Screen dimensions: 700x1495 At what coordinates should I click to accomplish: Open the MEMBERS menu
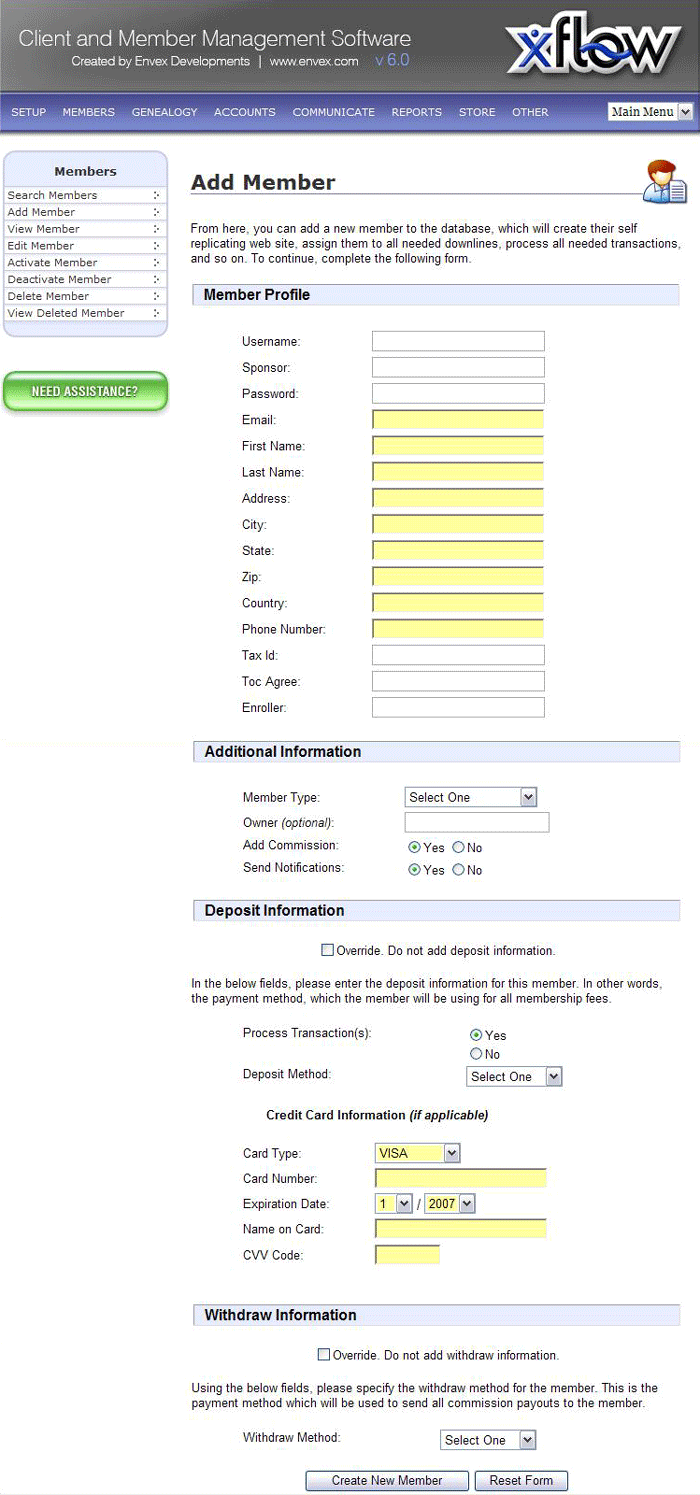(x=89, y=112)
